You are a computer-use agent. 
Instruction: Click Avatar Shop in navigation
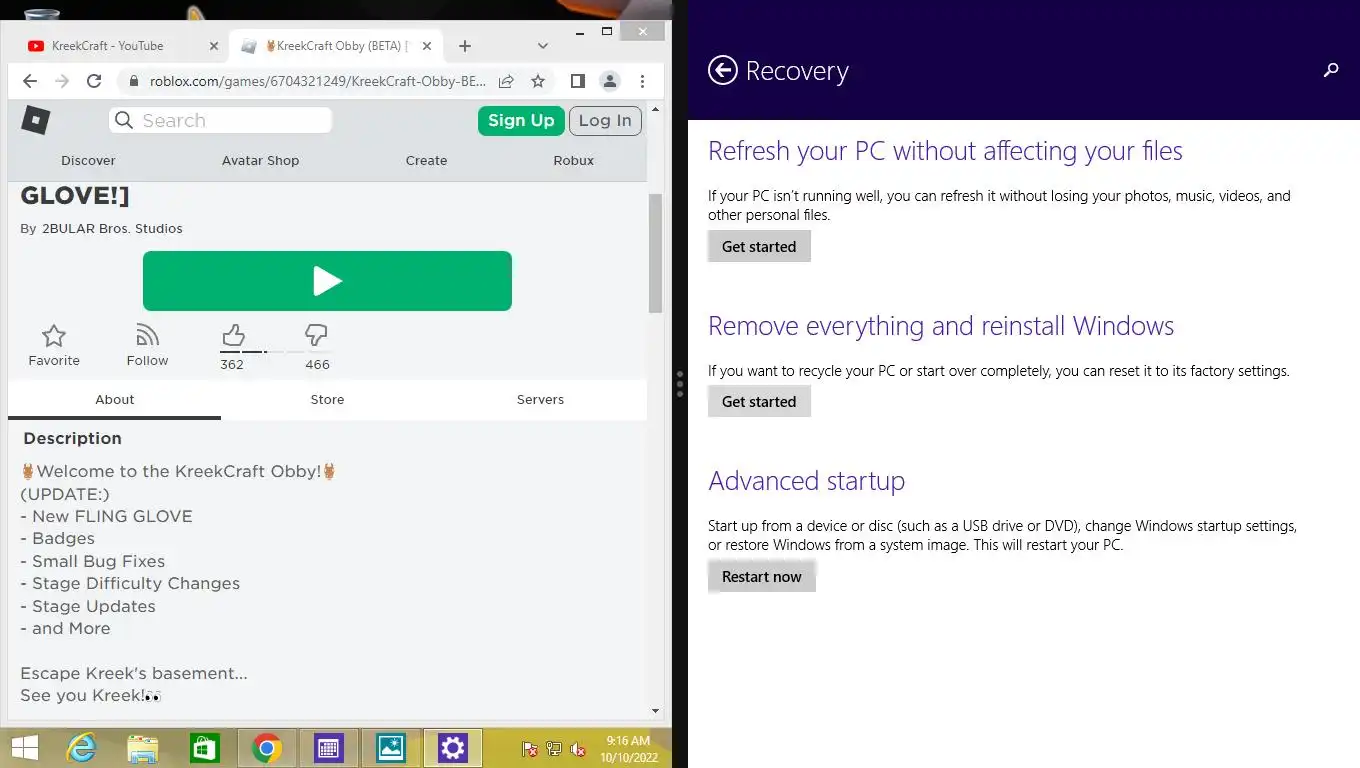point(260,160)
